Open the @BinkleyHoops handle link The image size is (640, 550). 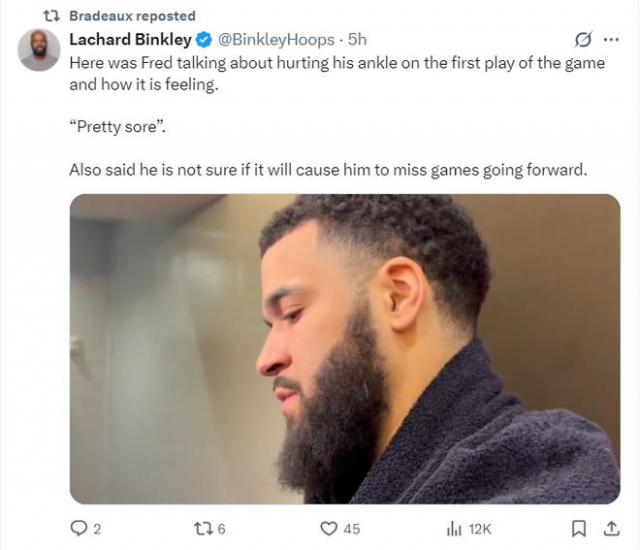coord(276,40)
